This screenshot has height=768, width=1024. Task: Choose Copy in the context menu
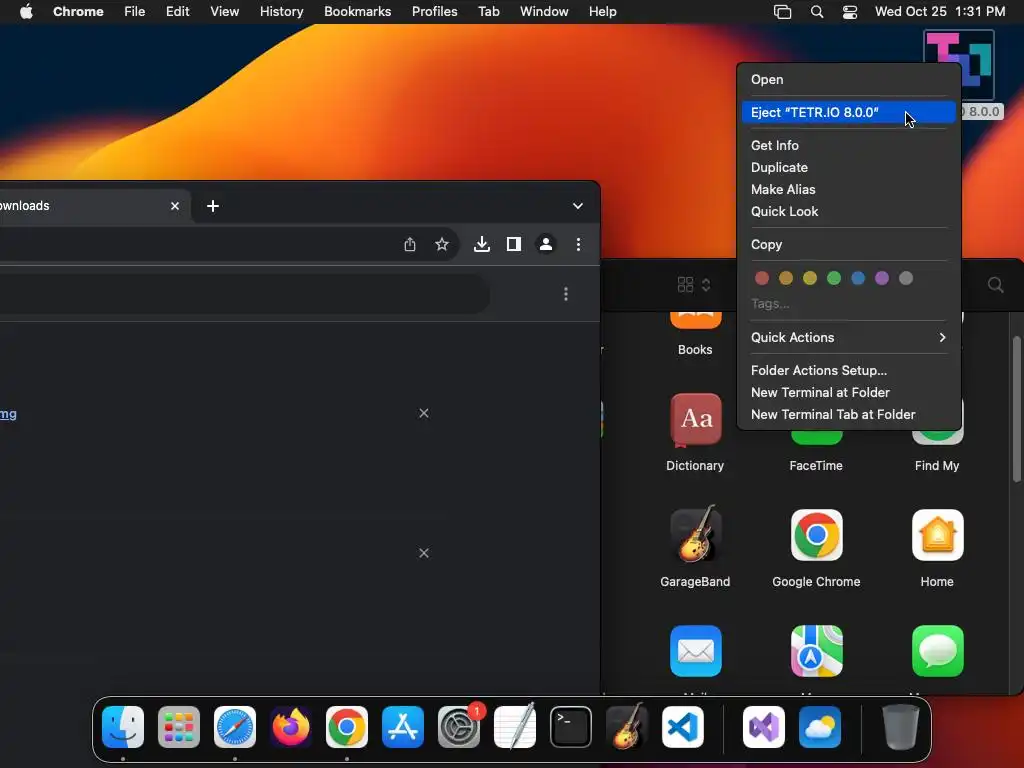tap(848, 245)
